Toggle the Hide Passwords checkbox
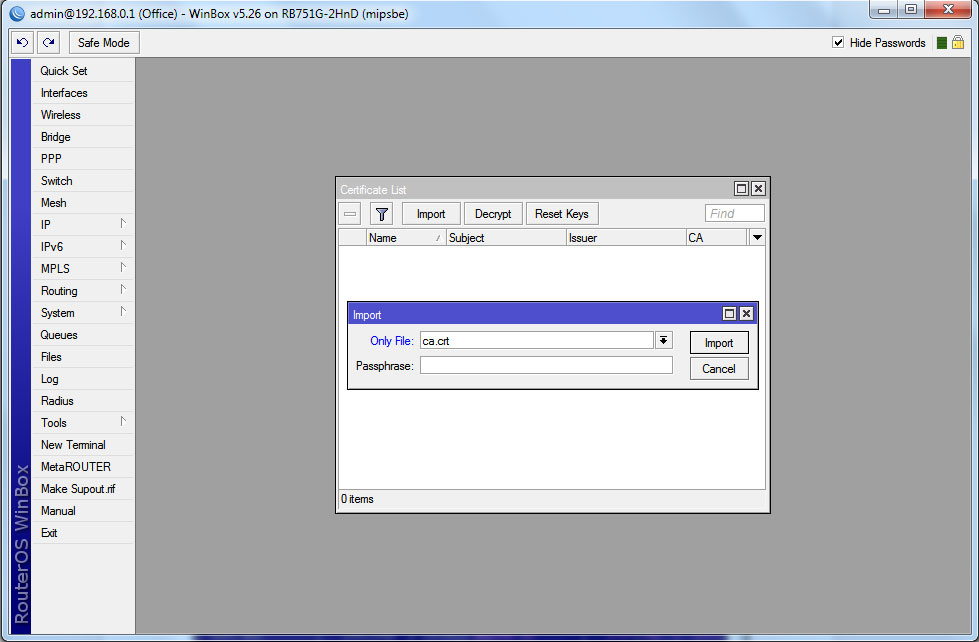 (839, 43)
